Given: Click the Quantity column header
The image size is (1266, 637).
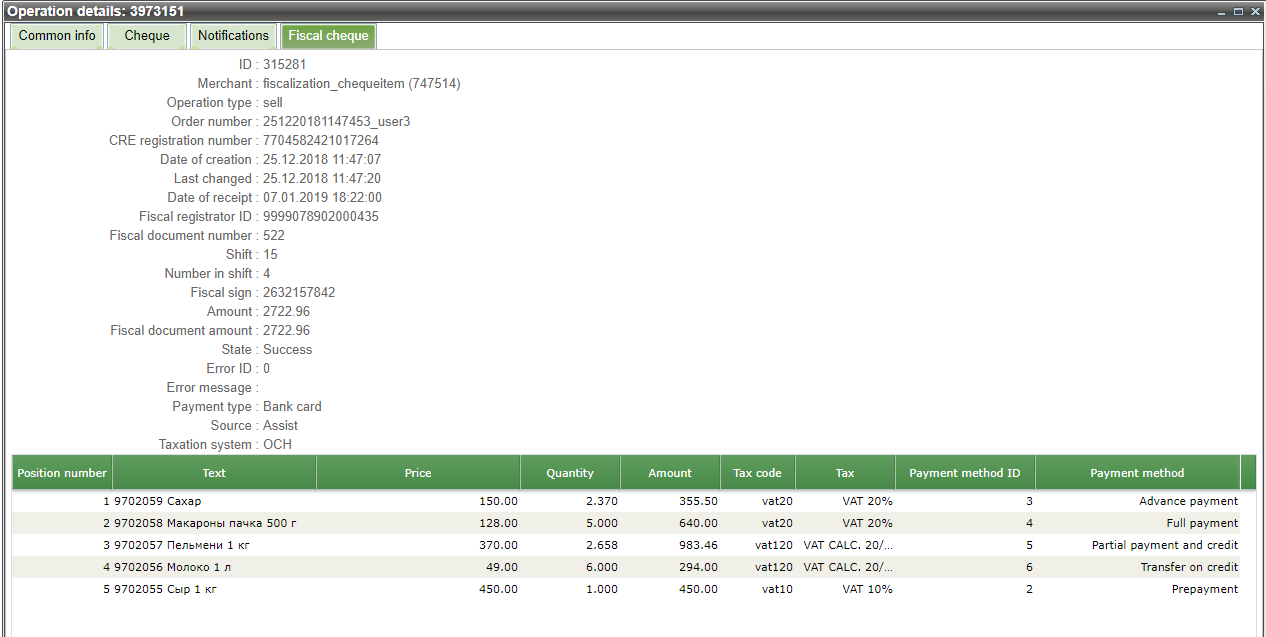Looking at the screenshot, I should (570, 473).
